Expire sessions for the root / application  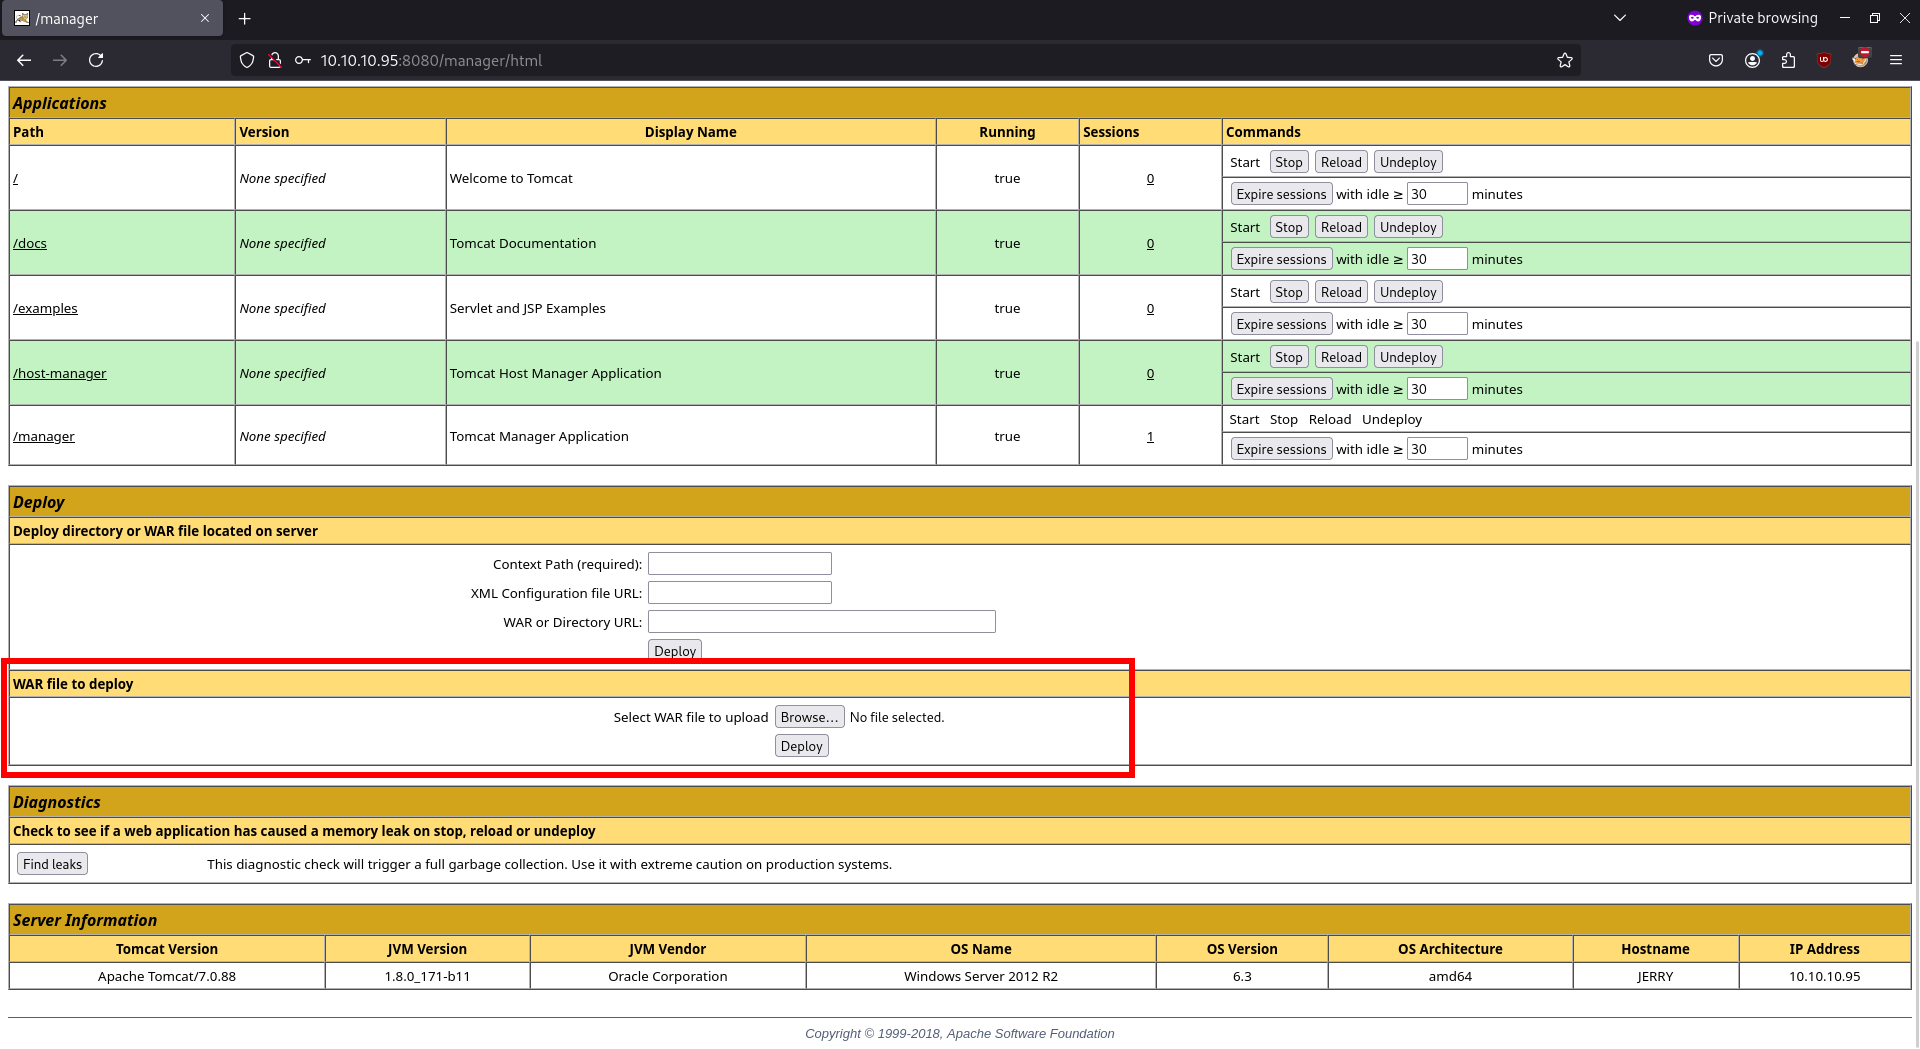click(x=1281, y=194)
